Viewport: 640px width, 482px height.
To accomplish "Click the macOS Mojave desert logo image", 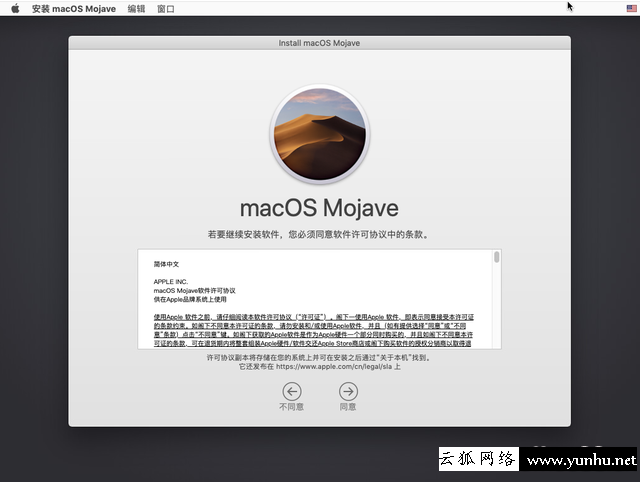I will (320, 134).
